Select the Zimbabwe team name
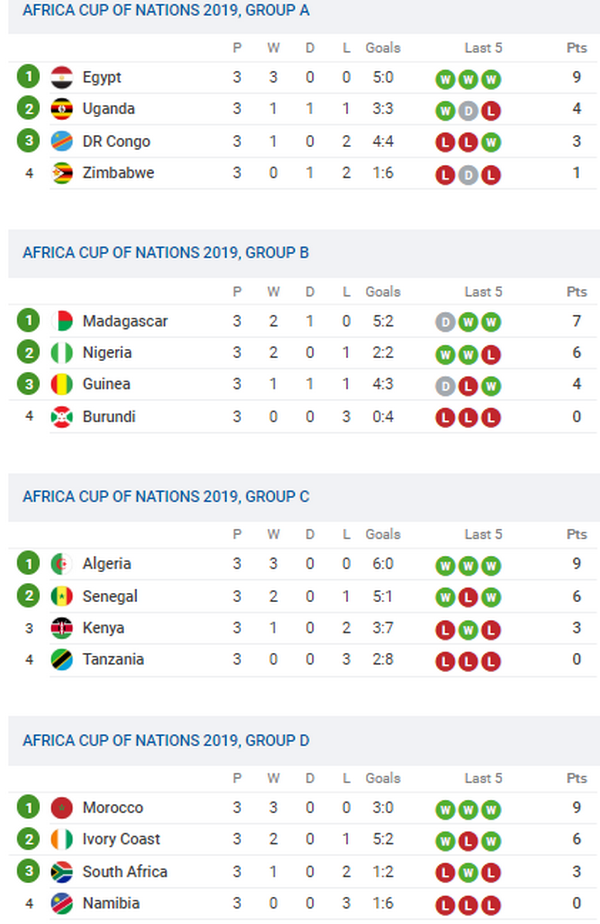The image size is (600, 924). point(118,173)
